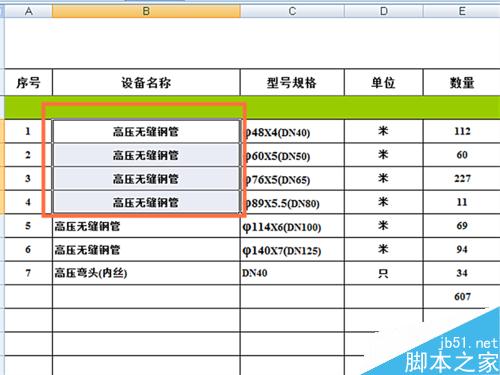Click the DN40 spec cell
Screen dimensions: 500x375
point(292,273)
